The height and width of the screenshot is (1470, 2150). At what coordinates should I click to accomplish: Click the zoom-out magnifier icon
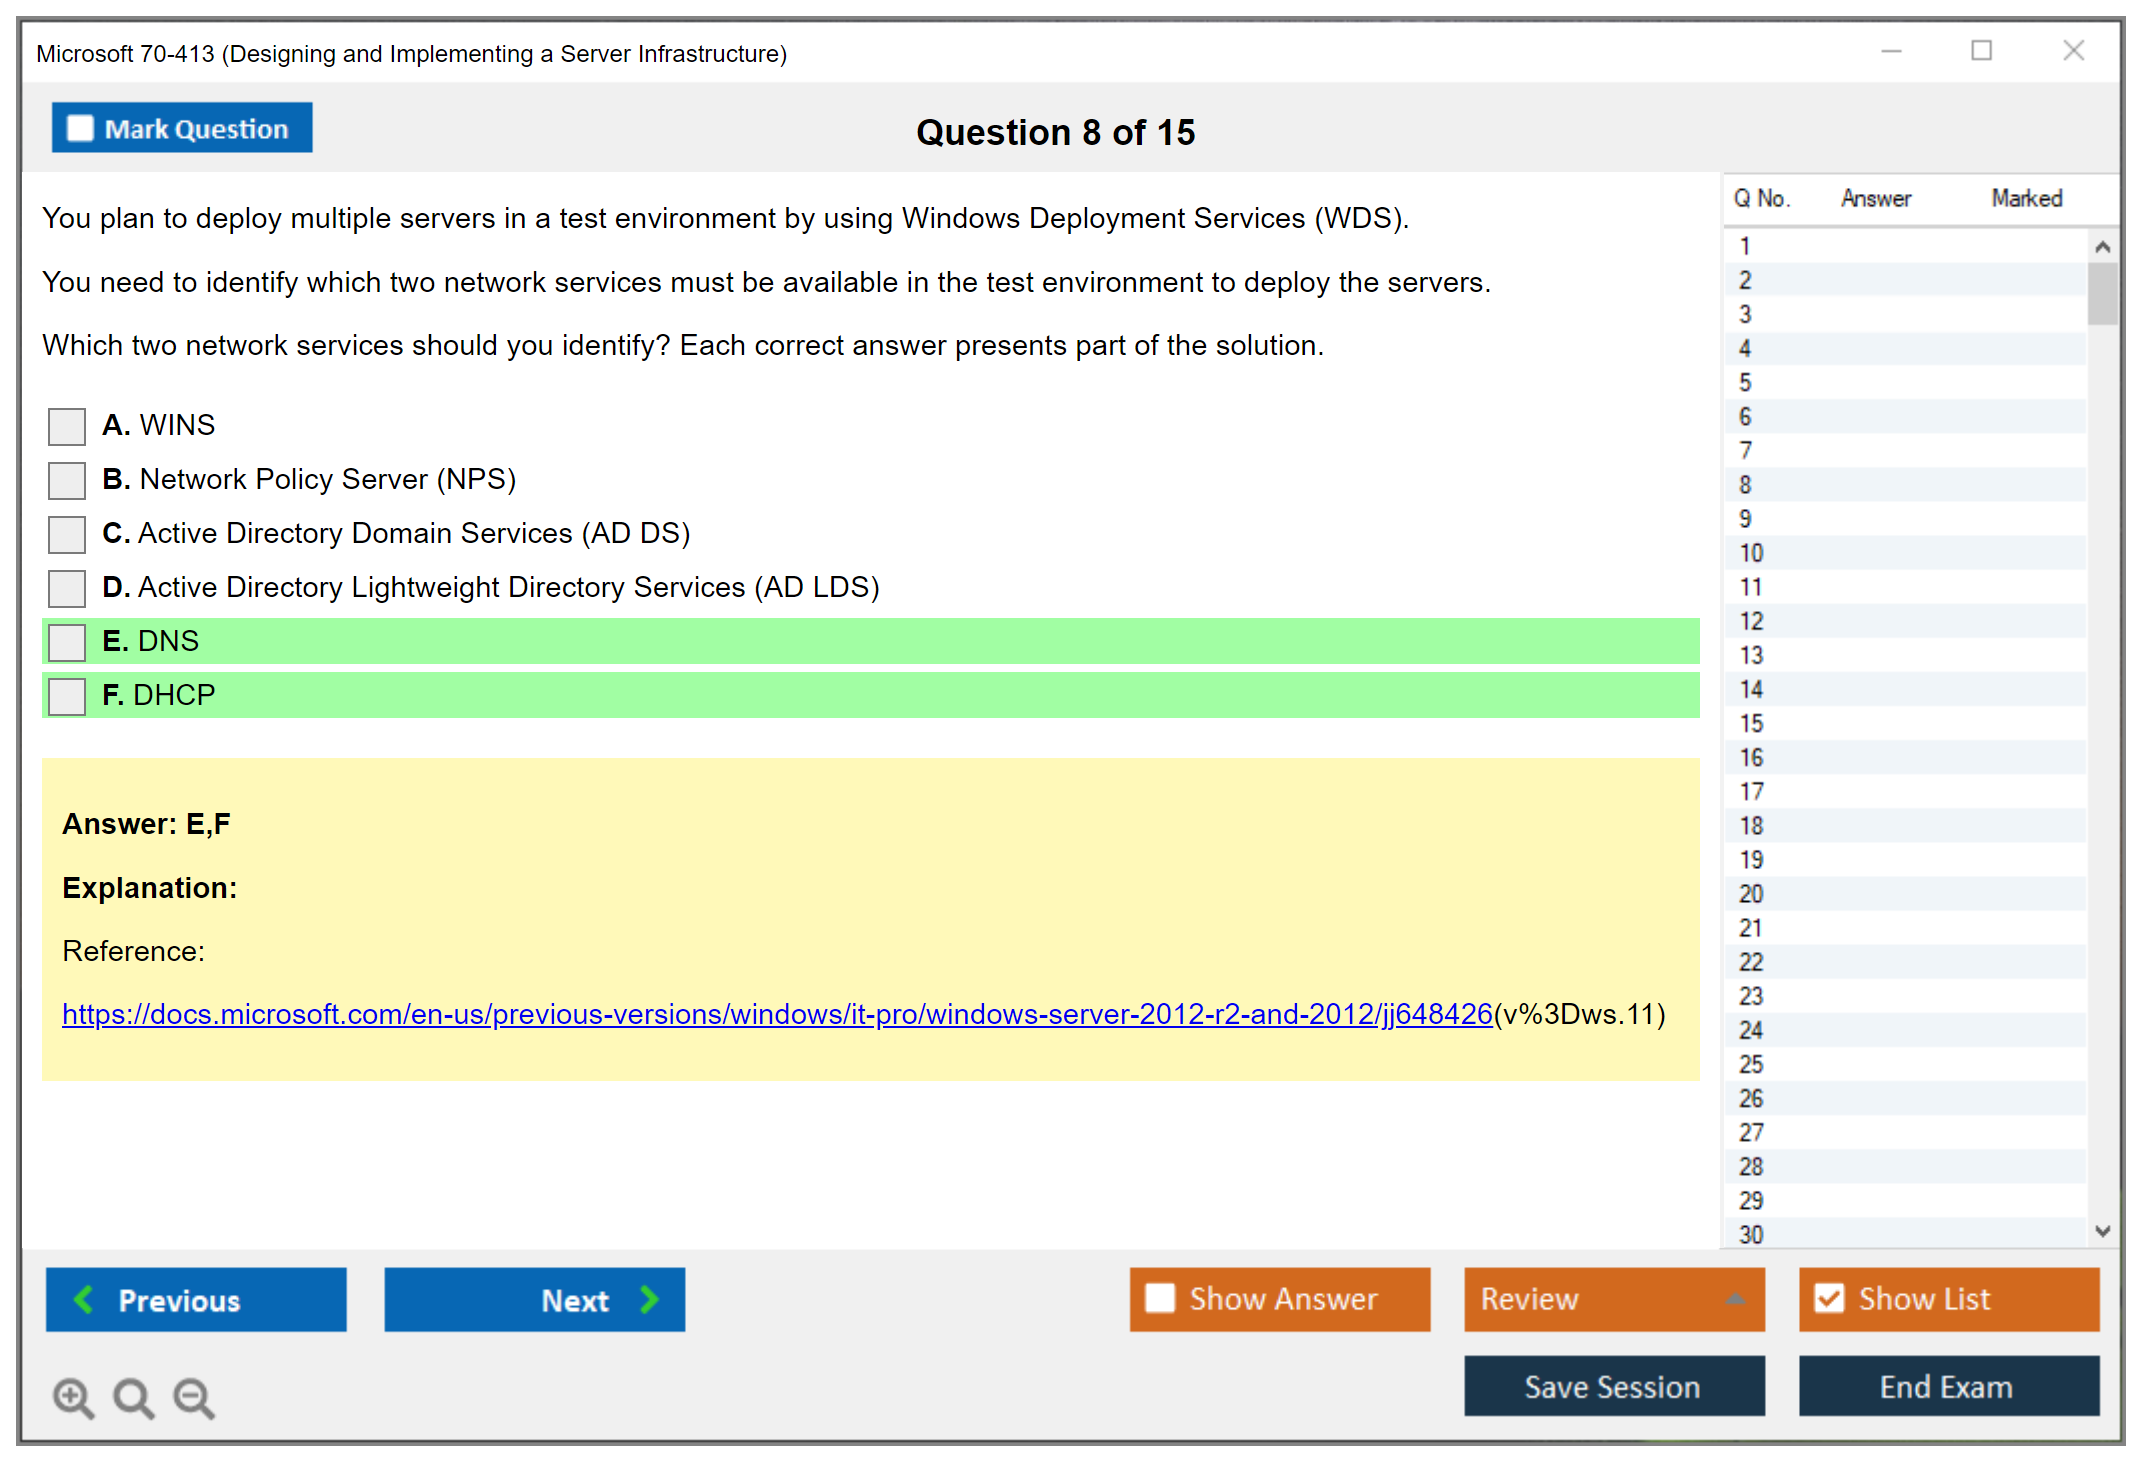coord(194,1397)
